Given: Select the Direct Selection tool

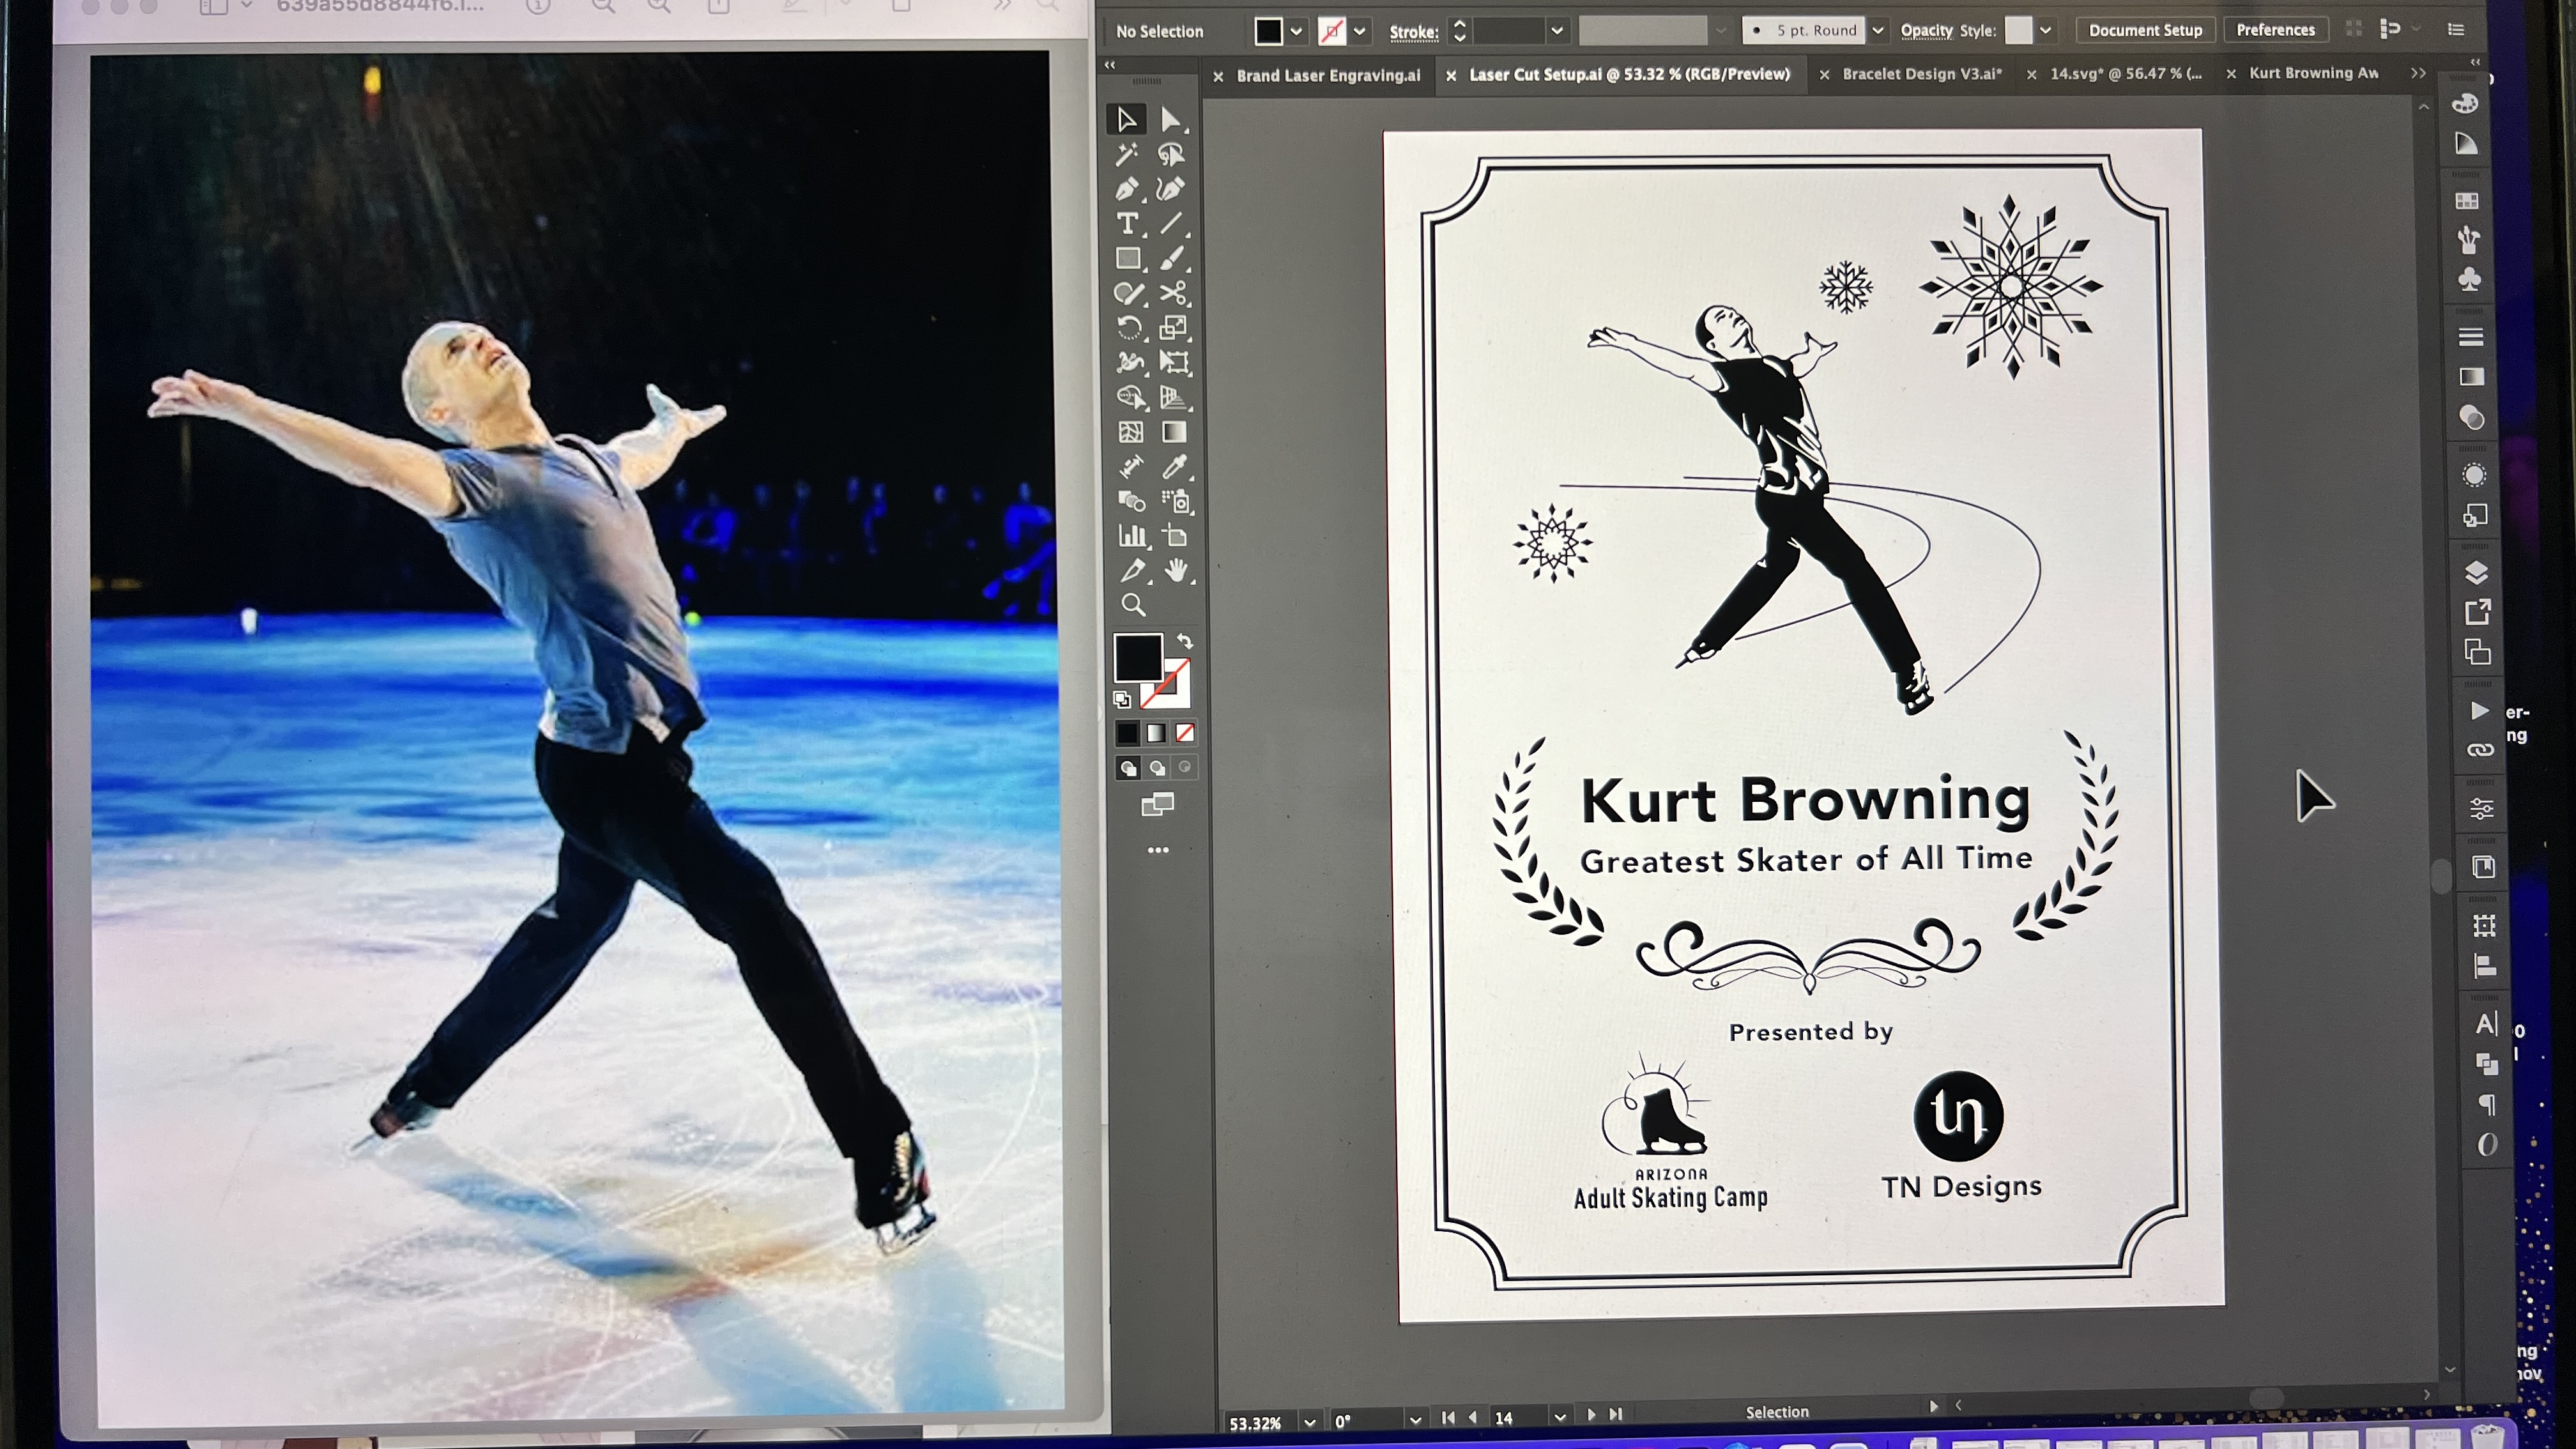Looking at the screenshot, I should tap(1170, 120).
